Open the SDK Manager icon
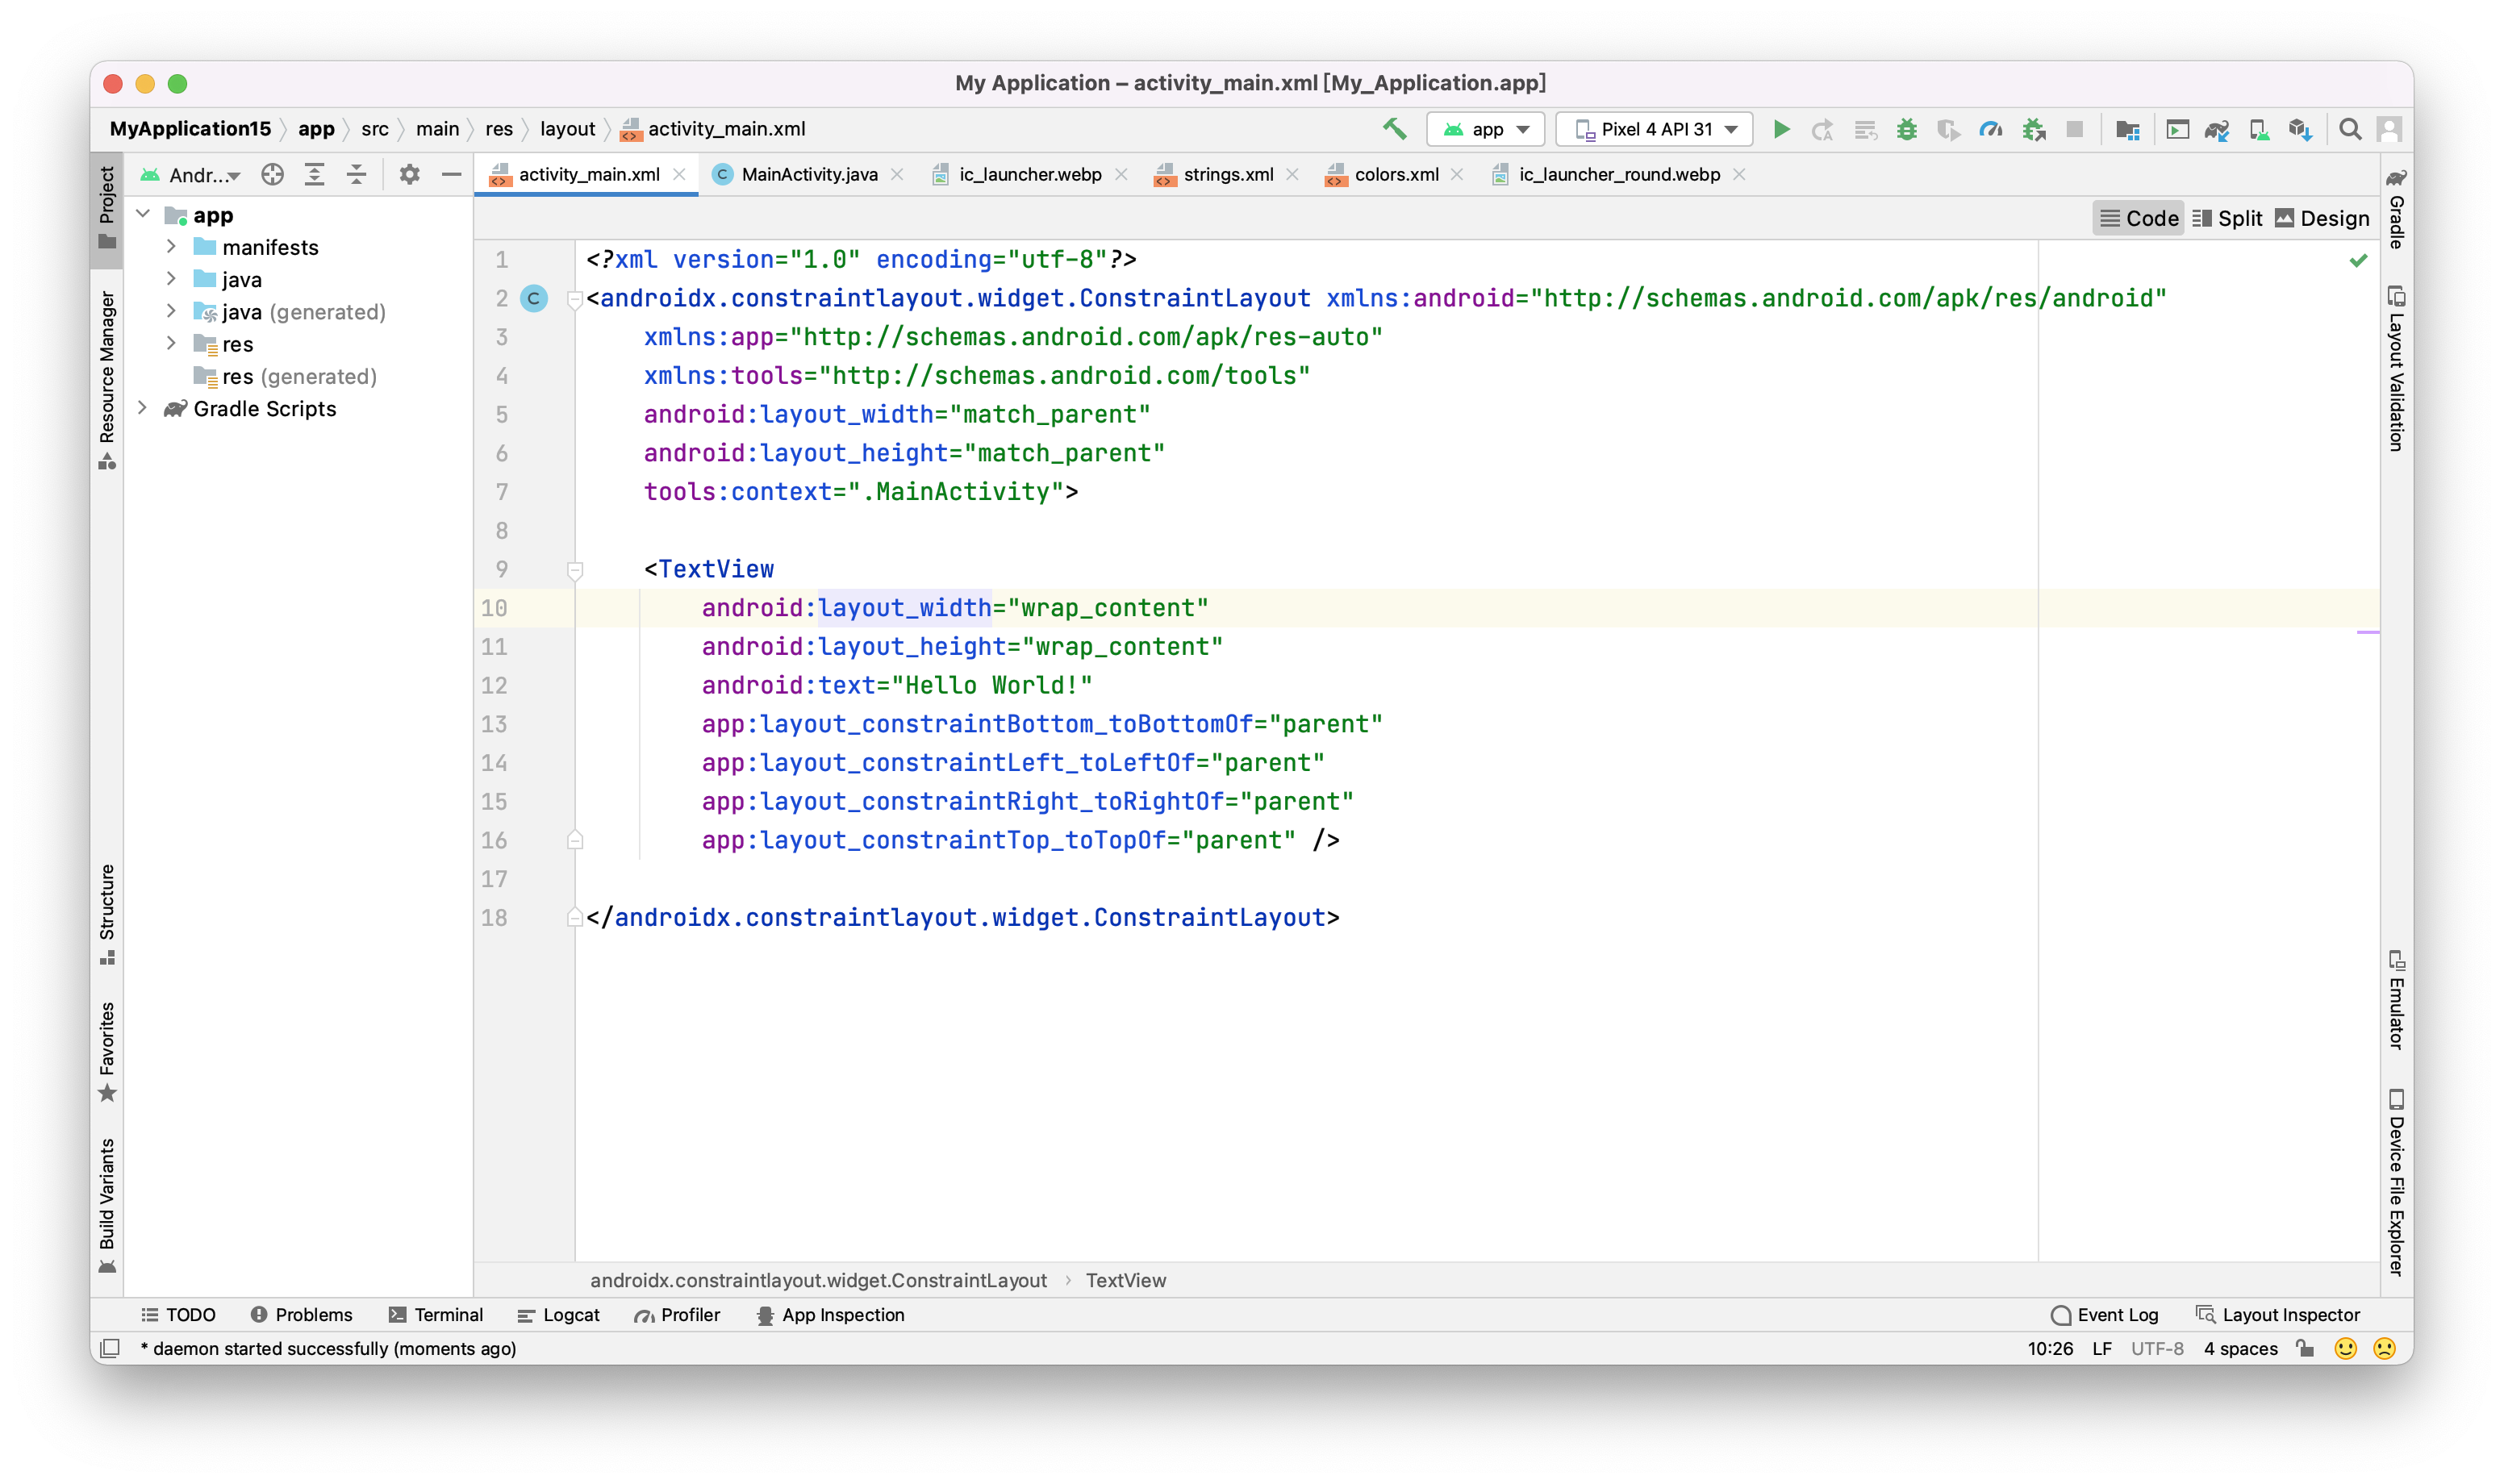This screenshot has width=2504, height=1484. pyautogui.click(x=2300, y=129)
